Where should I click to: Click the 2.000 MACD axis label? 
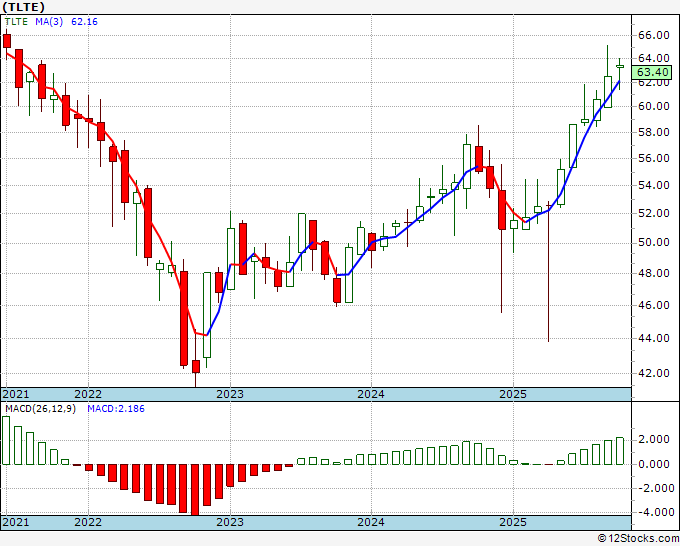(x=654, y=439)
